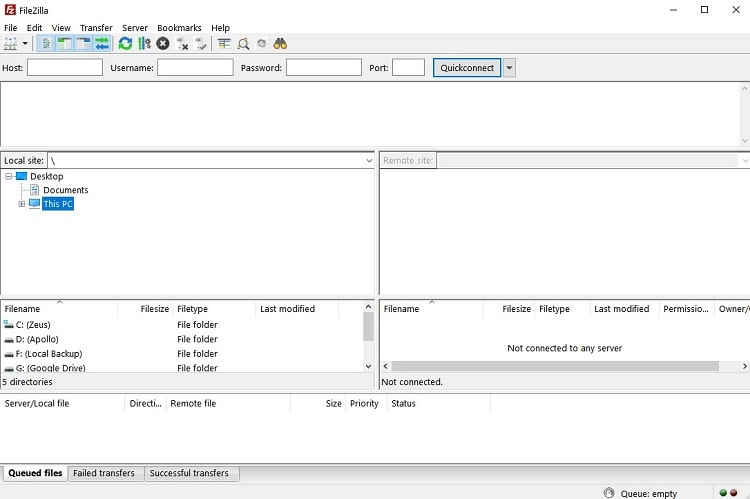Click the green activity indicator light
Image resolution: width=750 pixels, height=499 pixels.
(x=723, y=493)
